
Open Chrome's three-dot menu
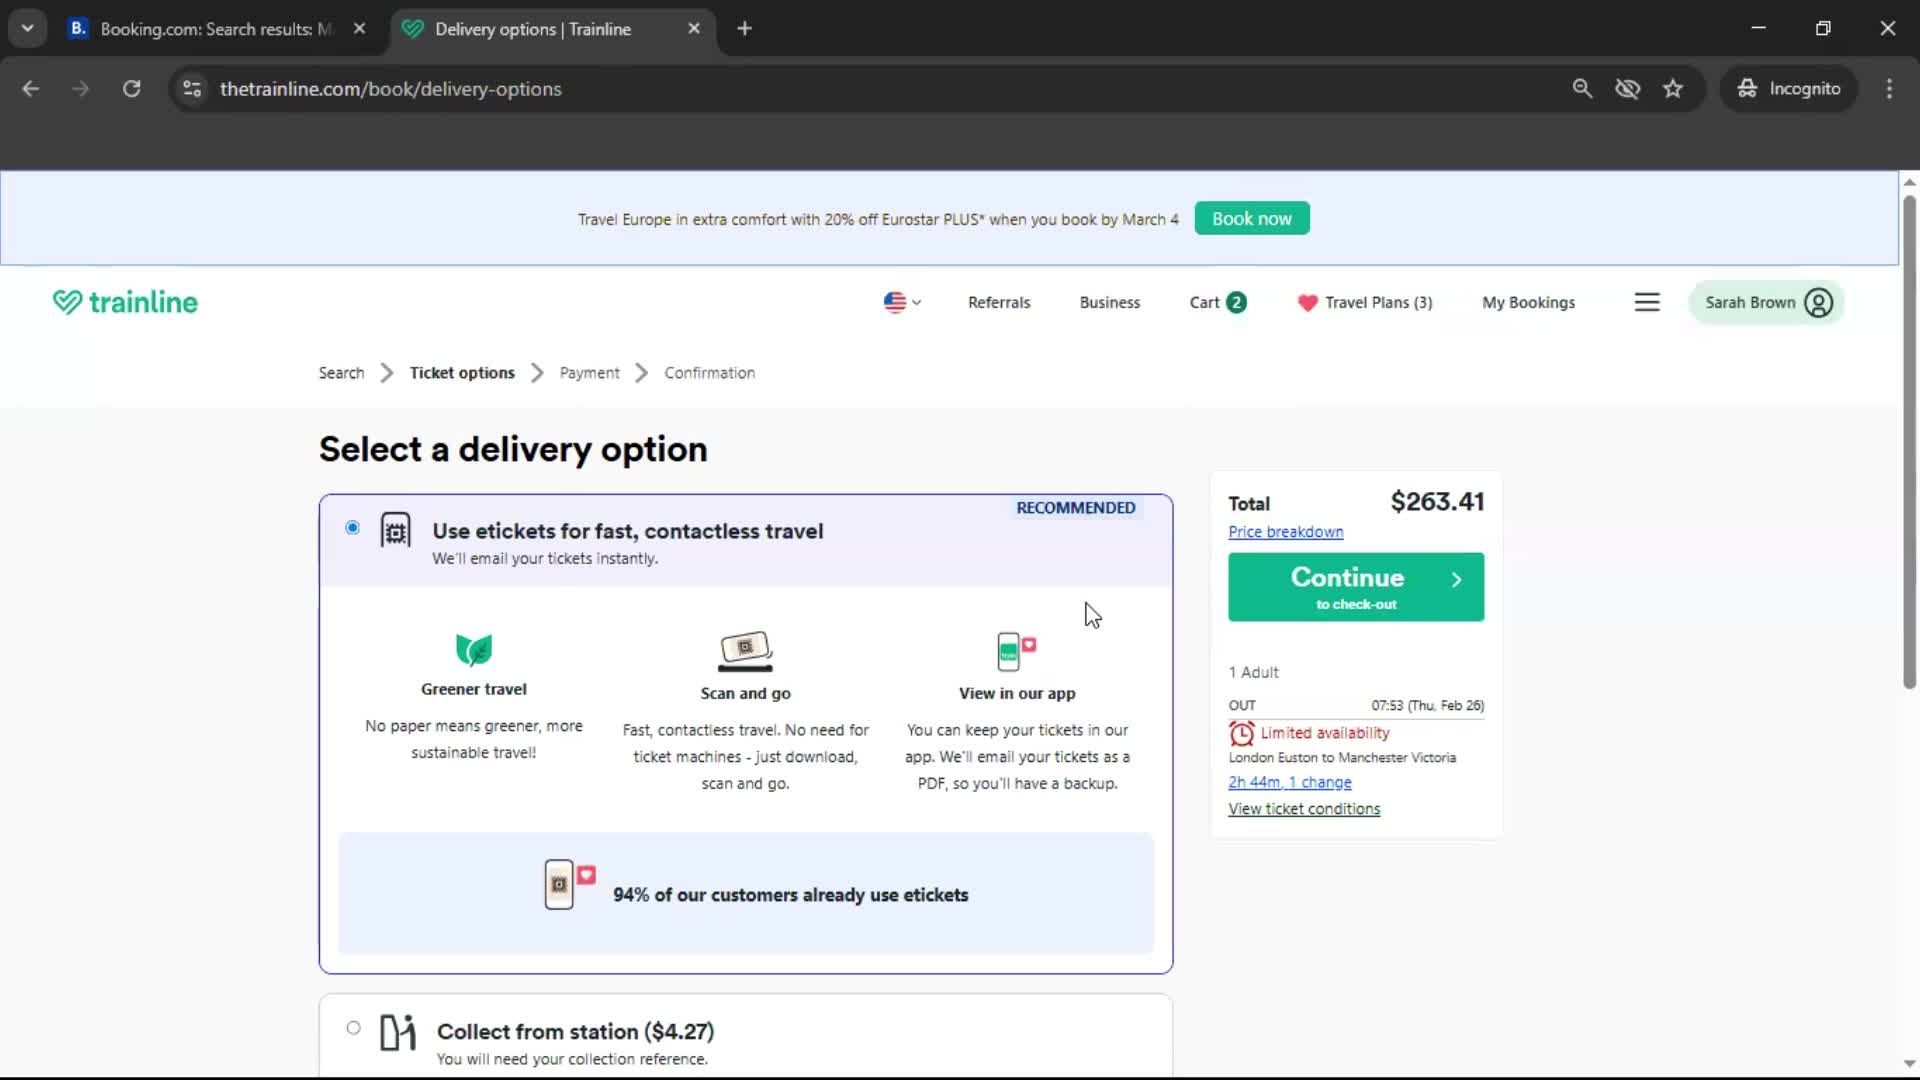[x=1889, y=88]
